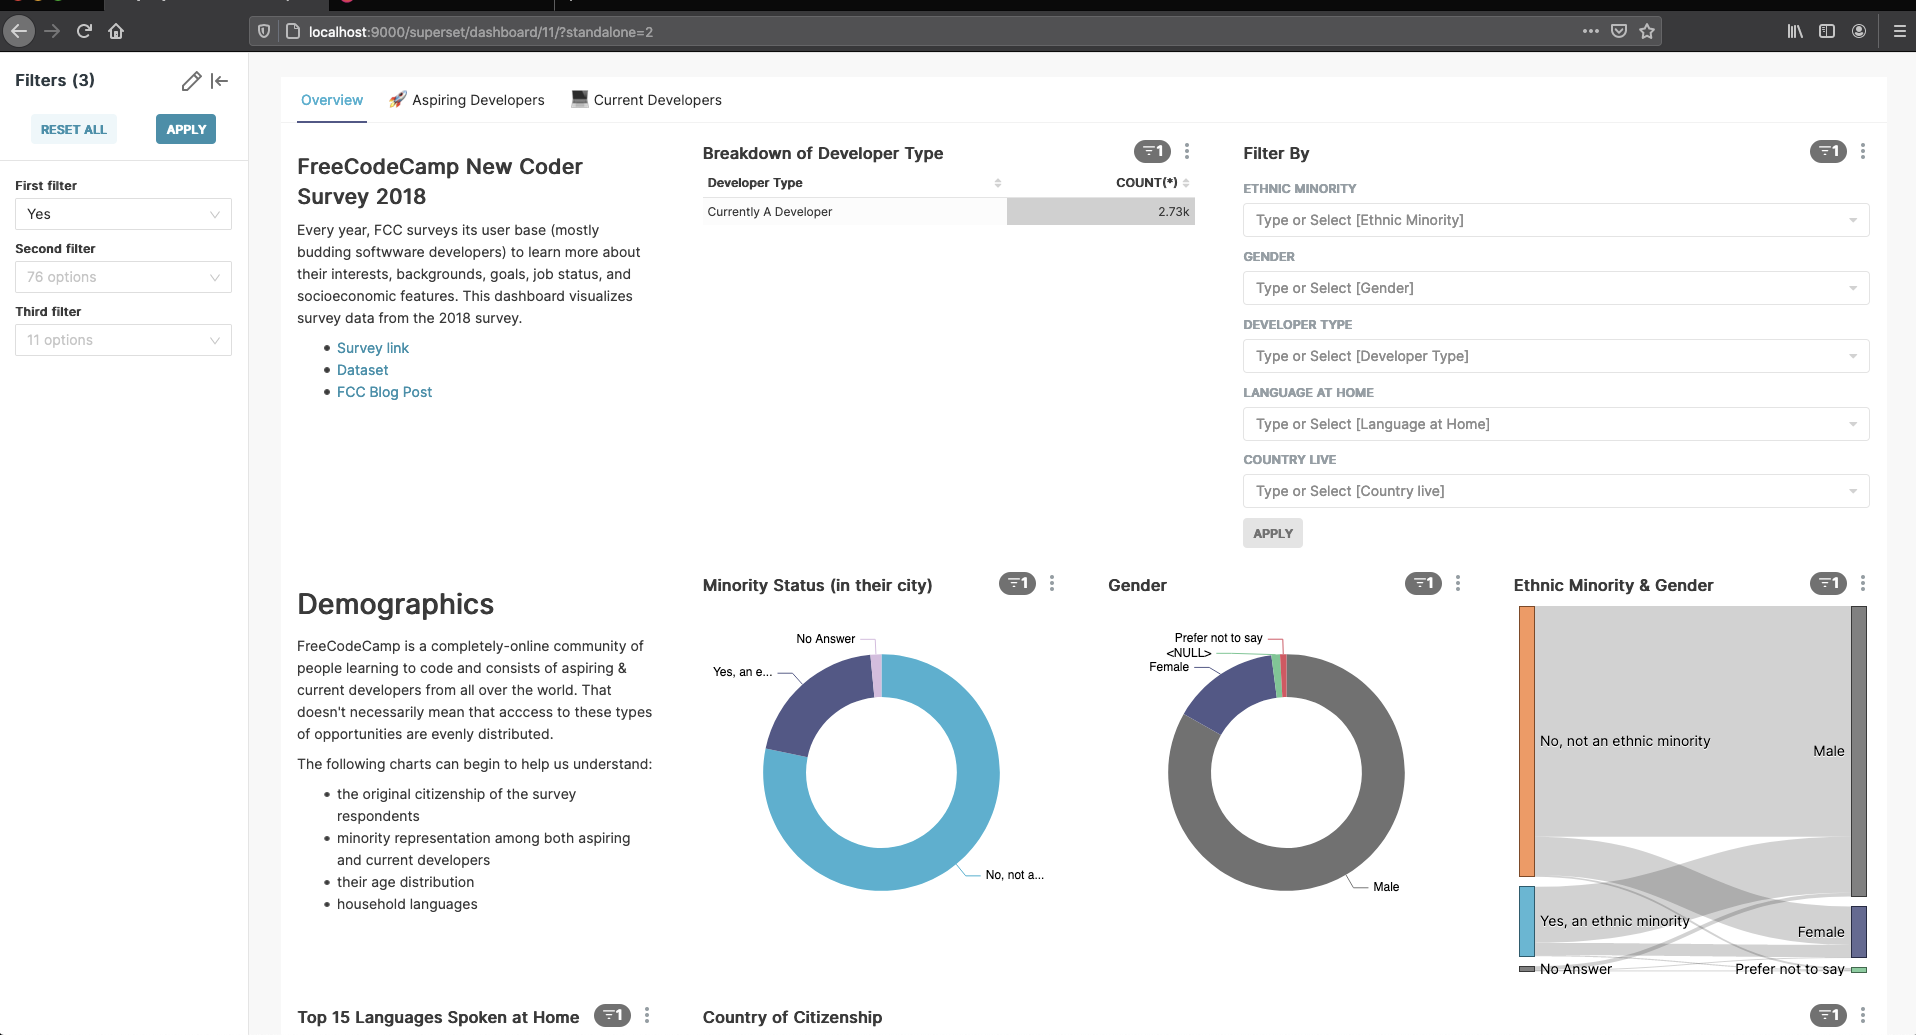
Task: Reload the current page
Action: click(85, 31)
